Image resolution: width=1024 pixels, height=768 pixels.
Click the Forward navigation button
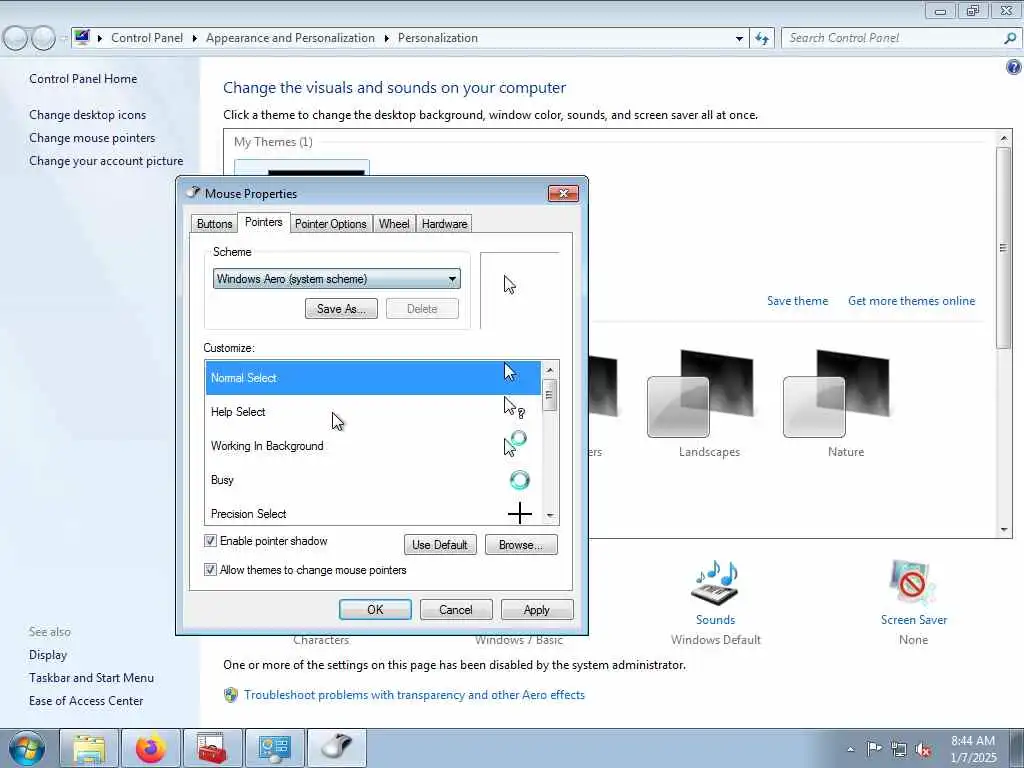44,39
